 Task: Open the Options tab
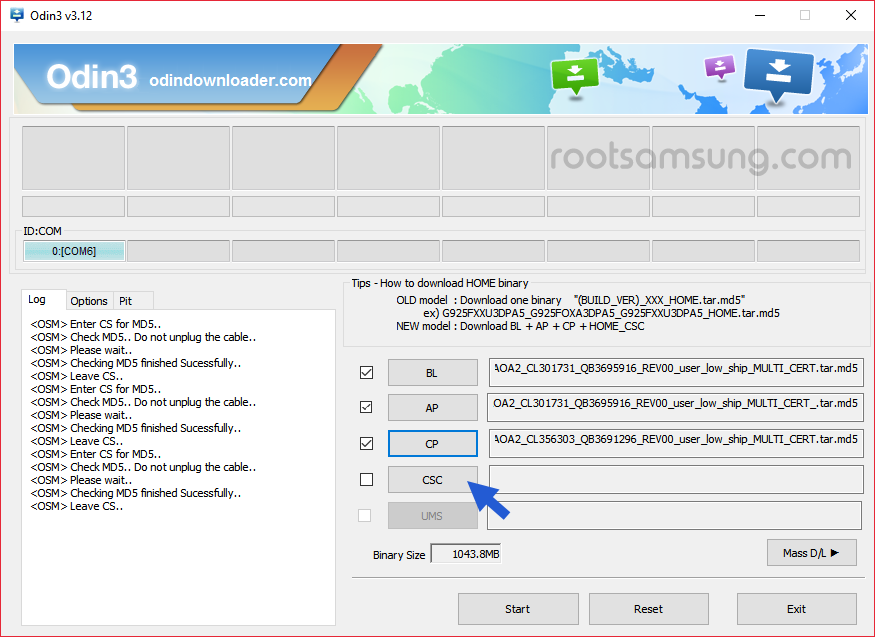click(x=89, y=301)
